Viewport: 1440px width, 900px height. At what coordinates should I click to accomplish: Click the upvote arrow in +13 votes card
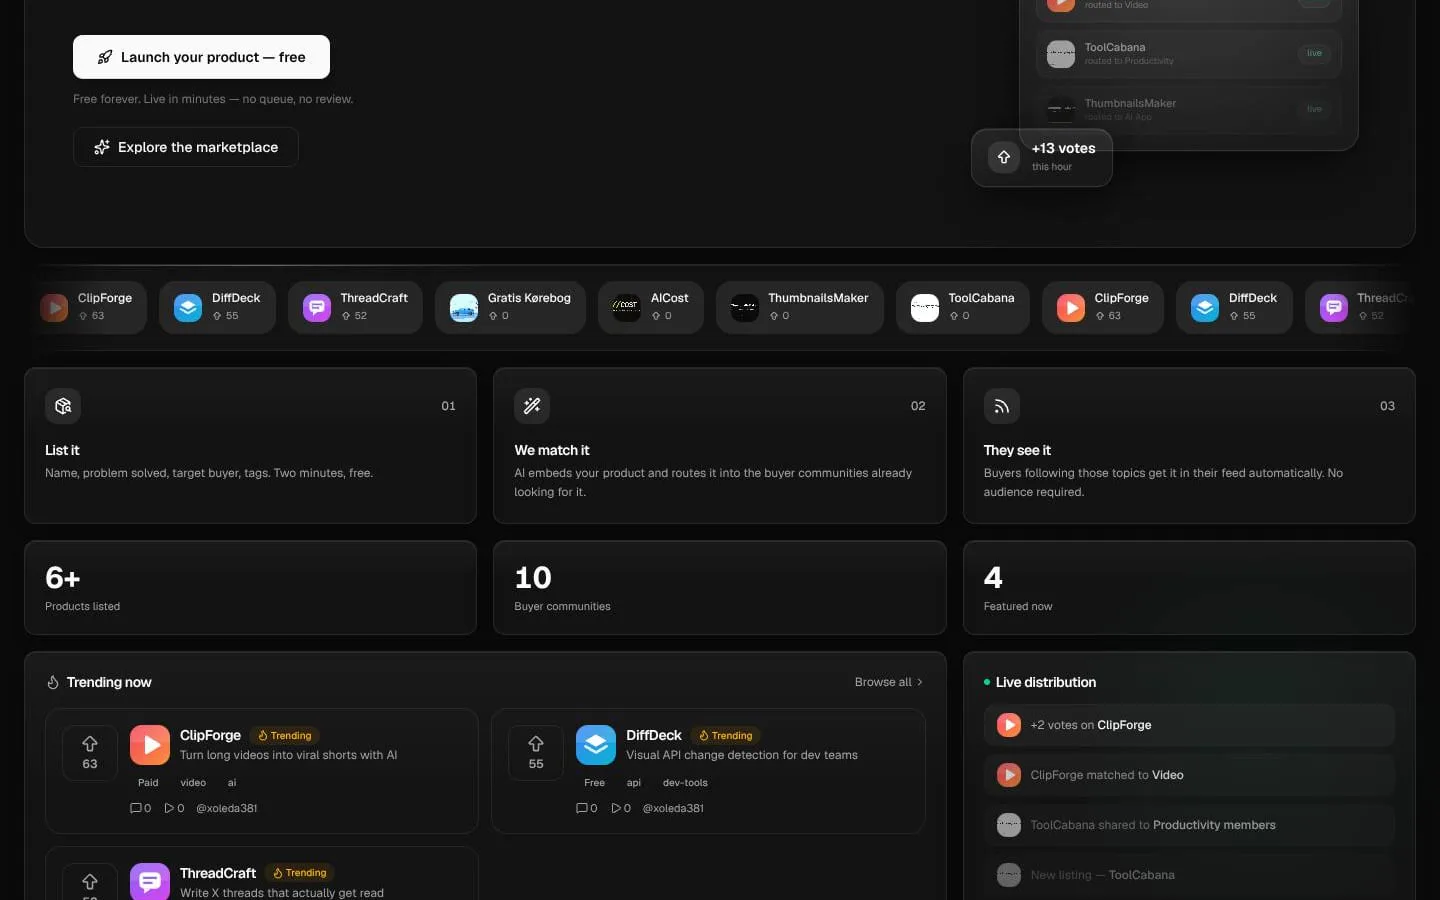tap(1004, 157)
